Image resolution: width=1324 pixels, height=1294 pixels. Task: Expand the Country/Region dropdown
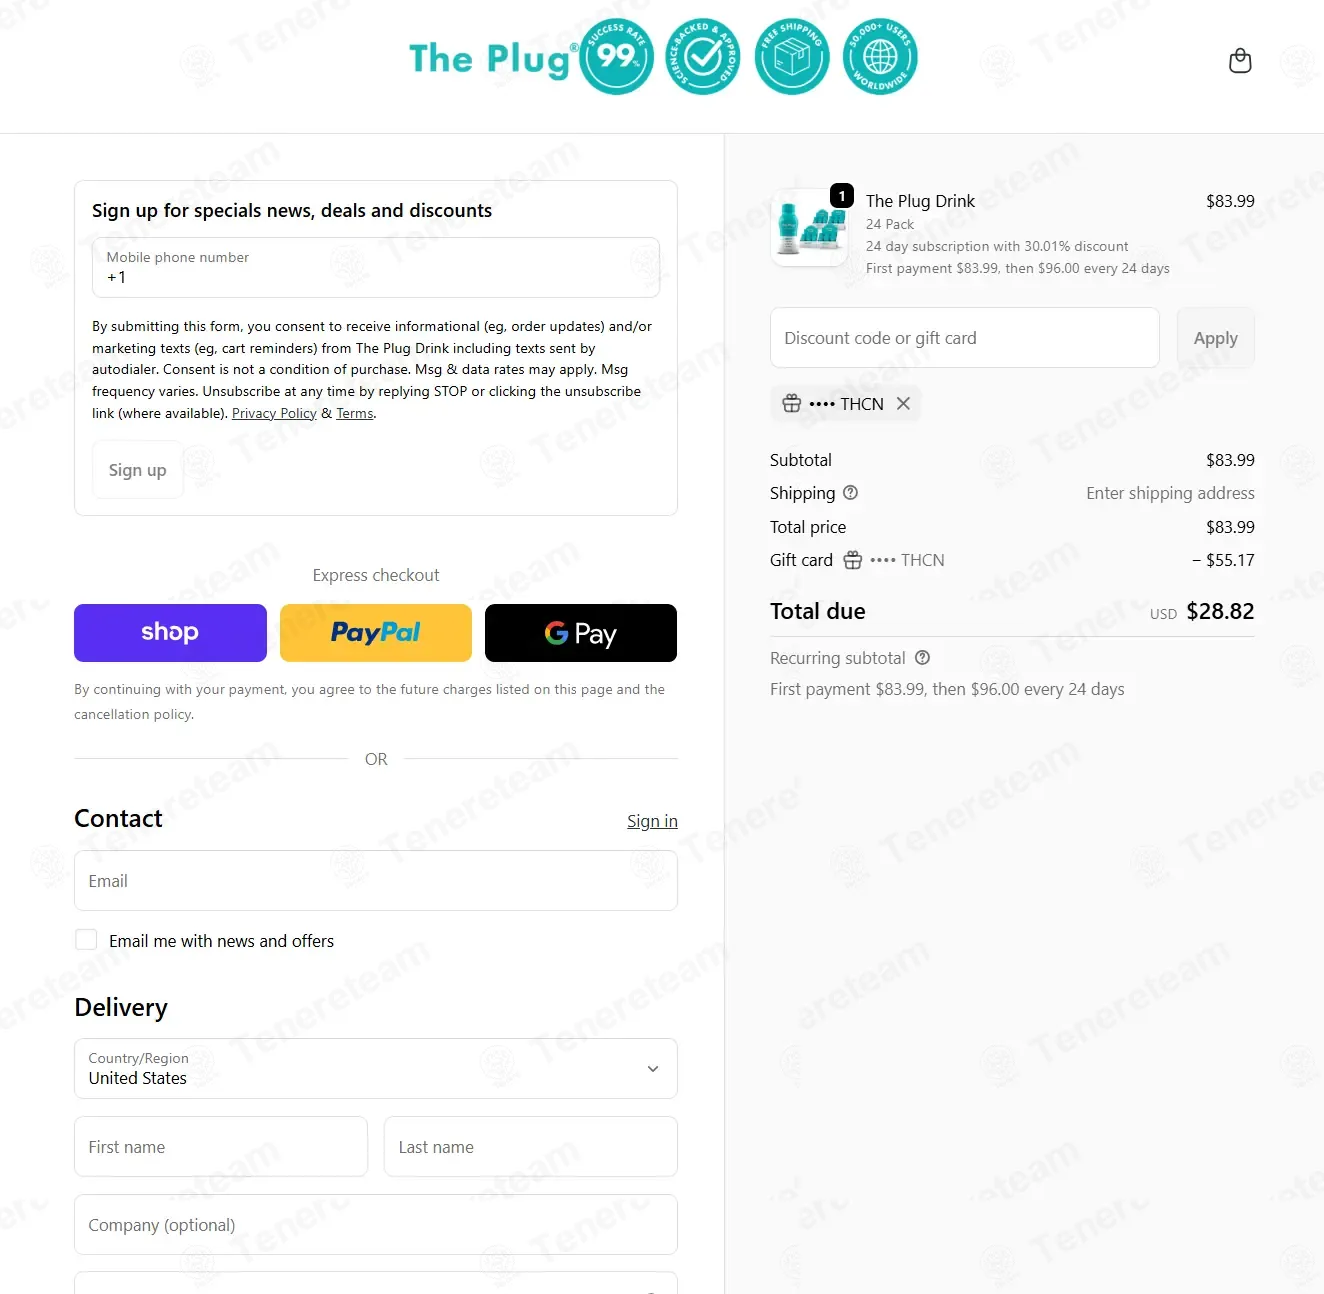[x=376, y=1068]
